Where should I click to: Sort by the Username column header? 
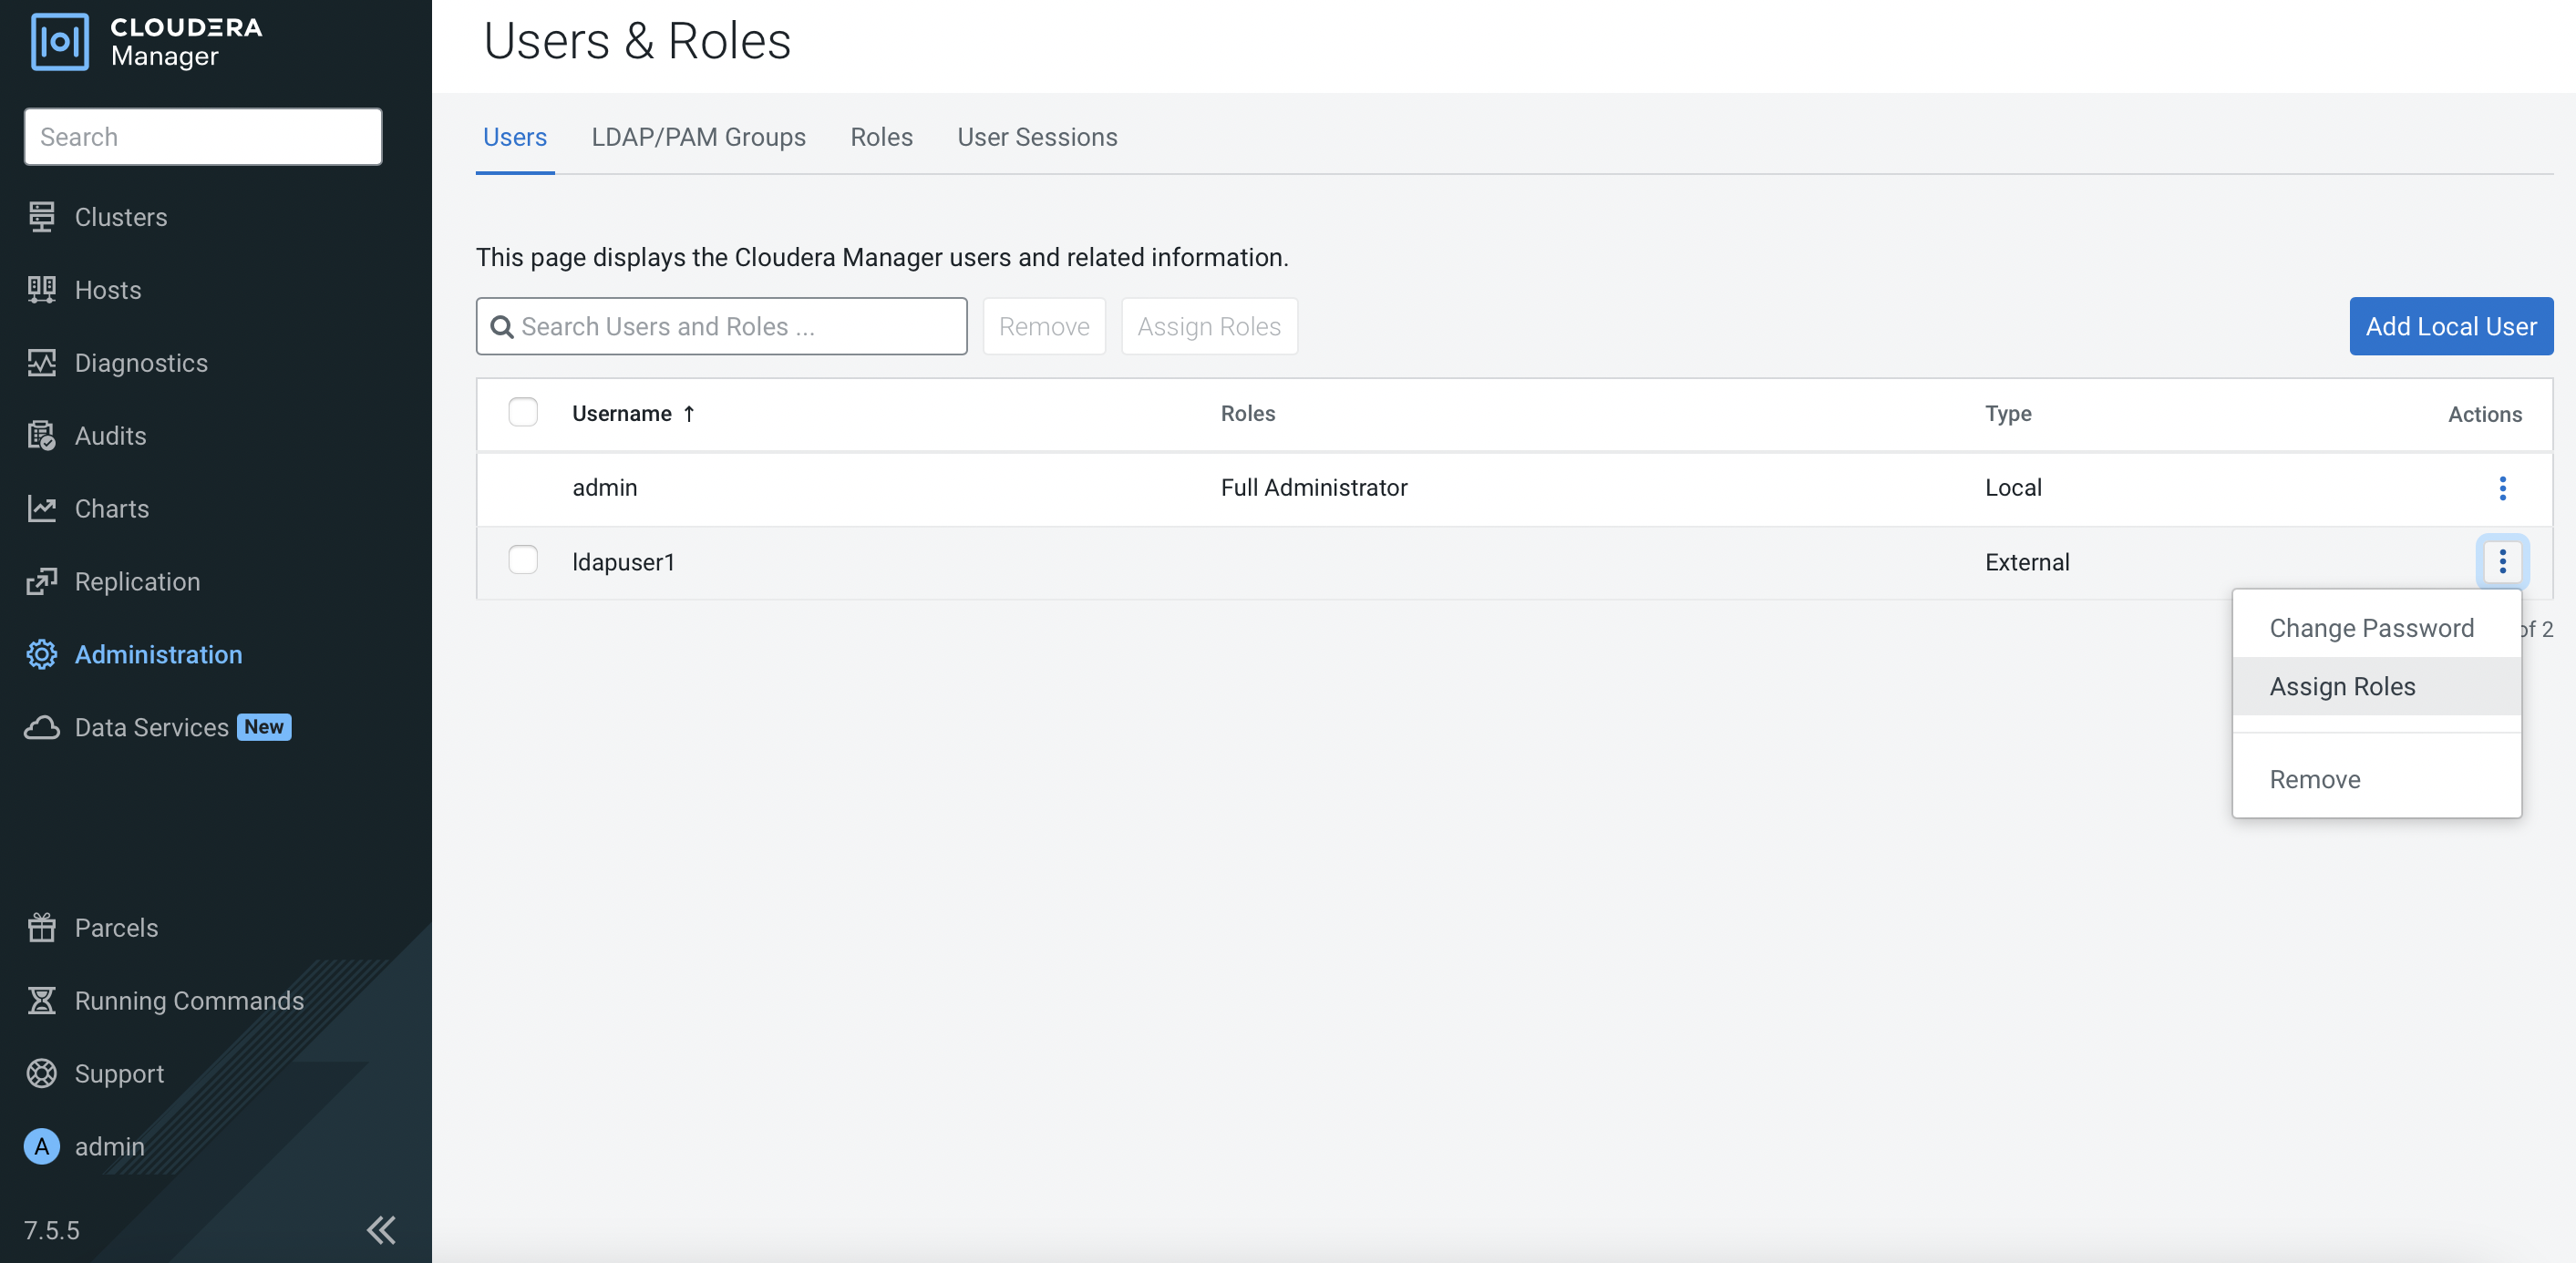[622, 414]
